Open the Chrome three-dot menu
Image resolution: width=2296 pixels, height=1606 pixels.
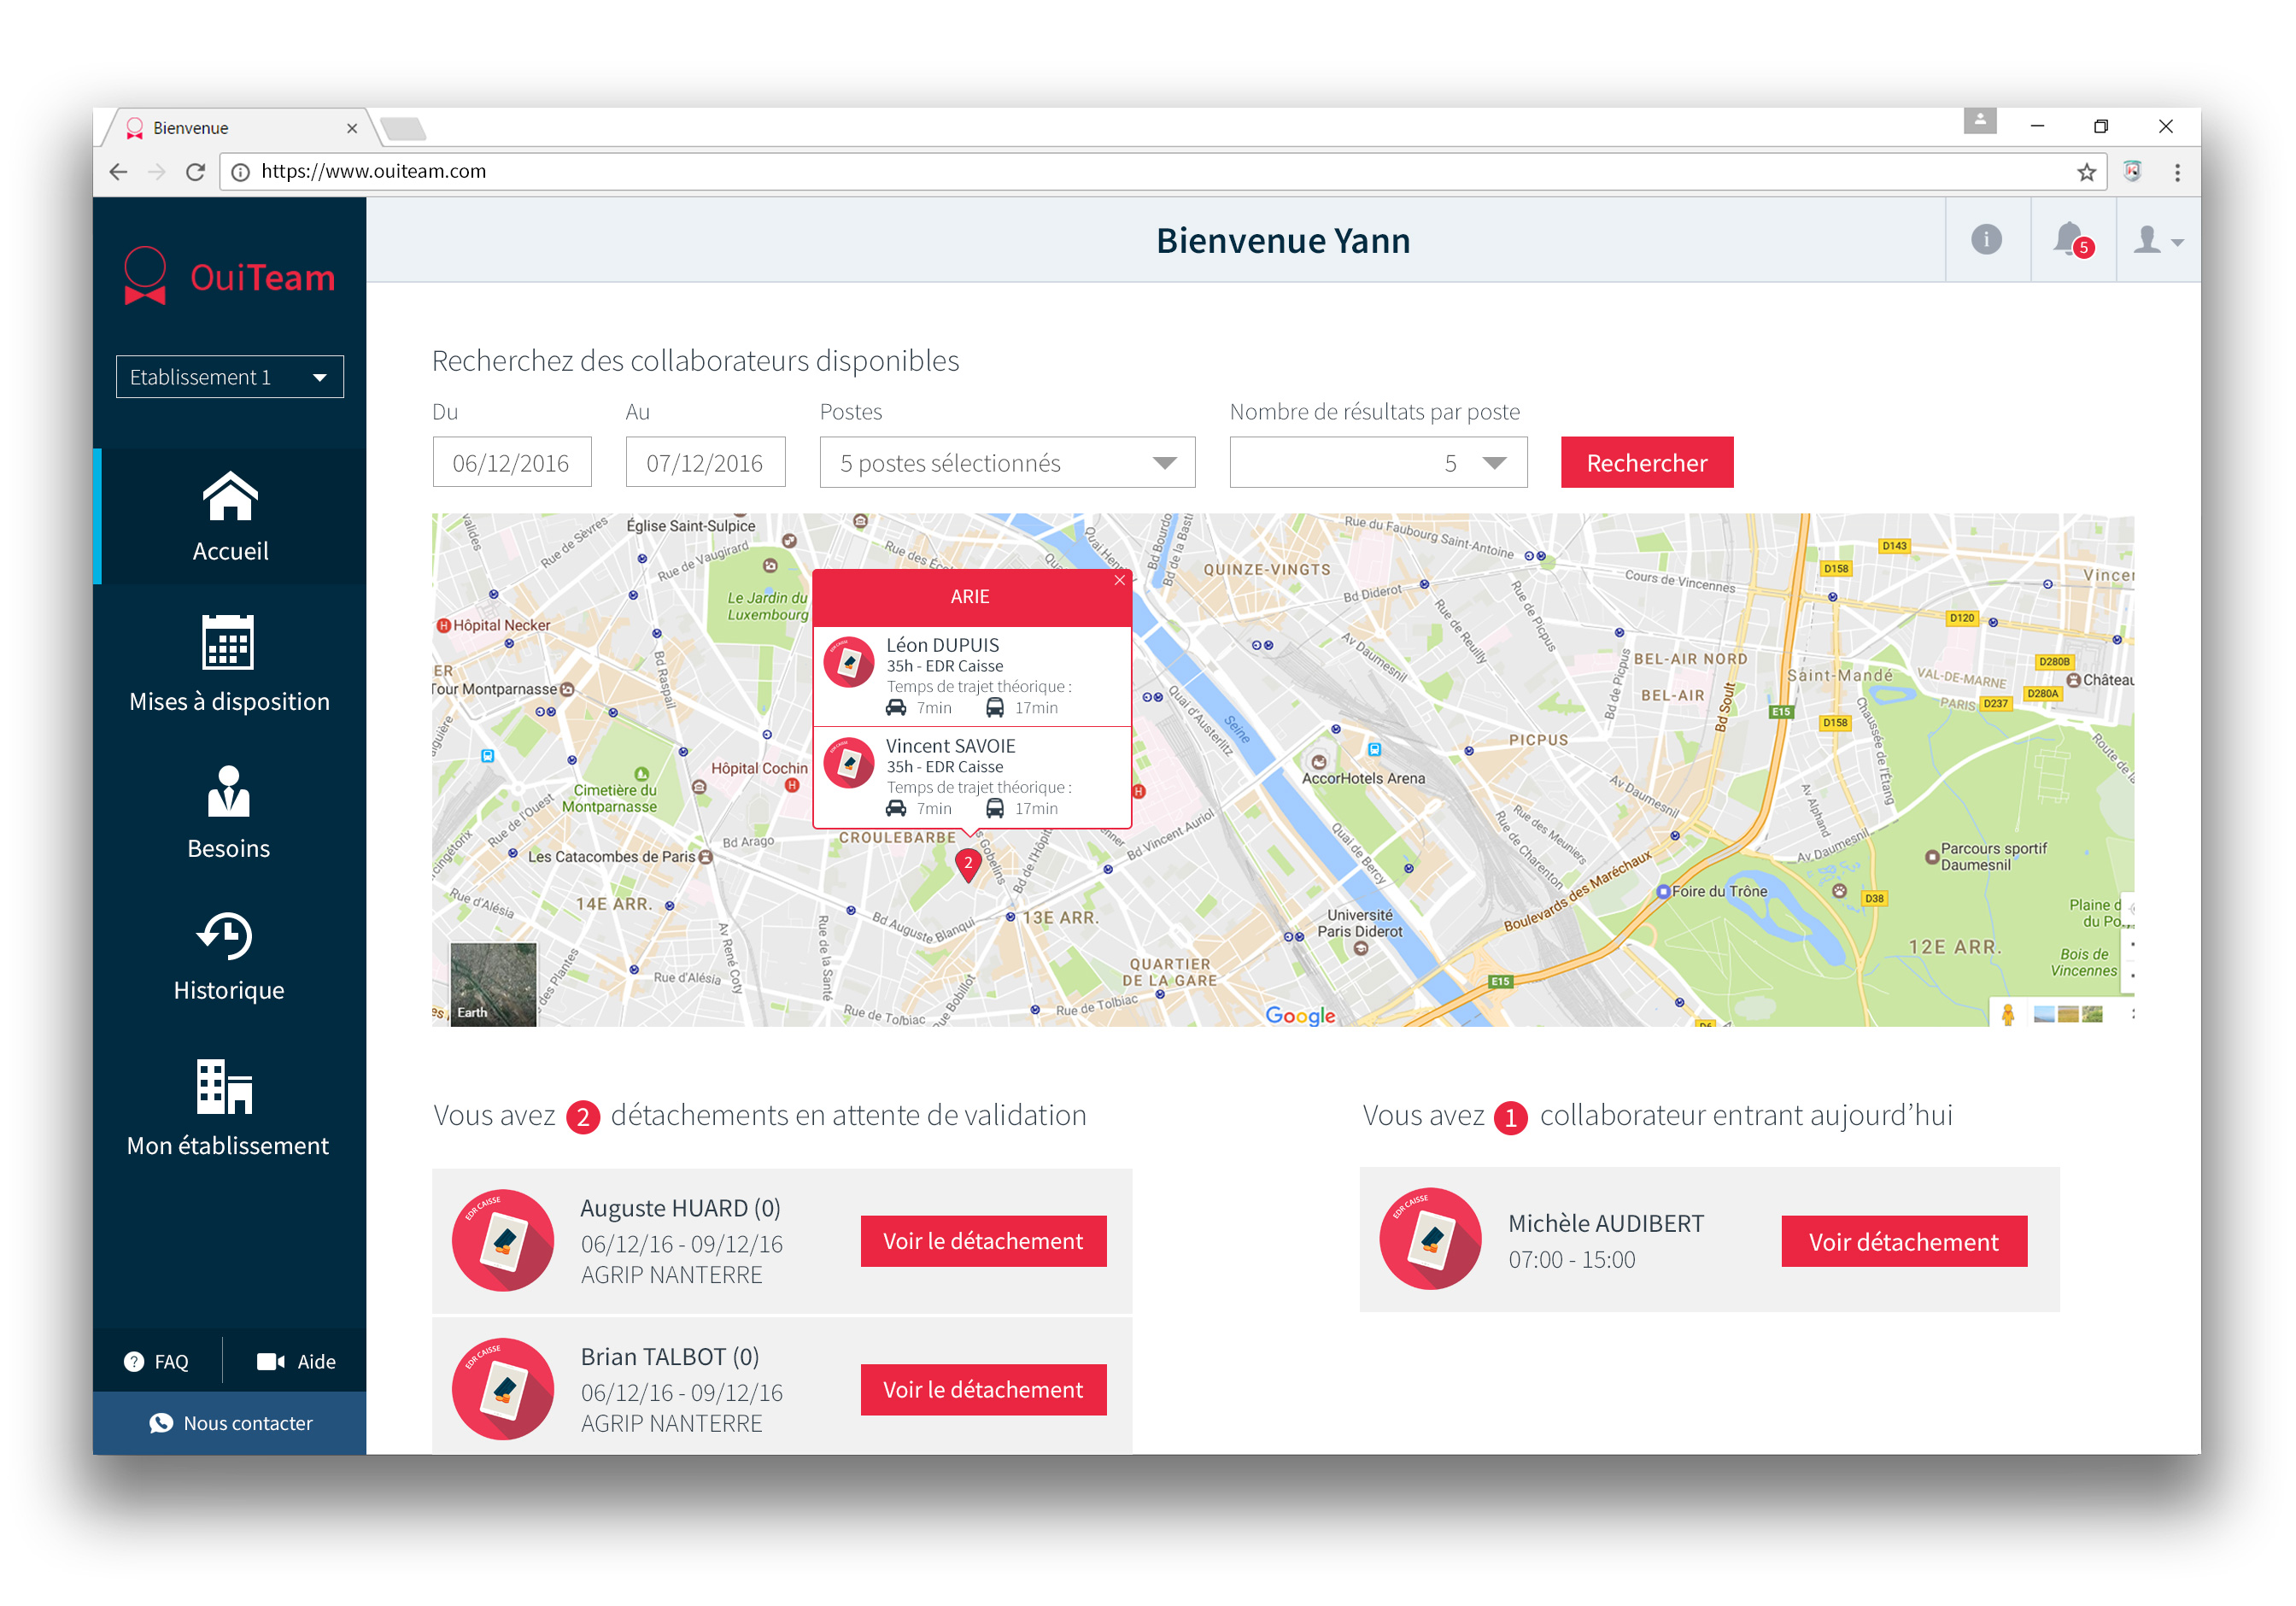click(x=2177, y=172)
